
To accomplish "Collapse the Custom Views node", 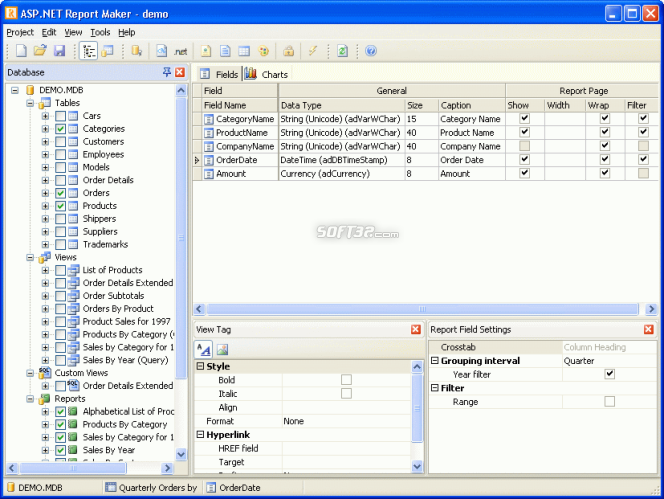I will pyautogui.click(x=30, y=373).
